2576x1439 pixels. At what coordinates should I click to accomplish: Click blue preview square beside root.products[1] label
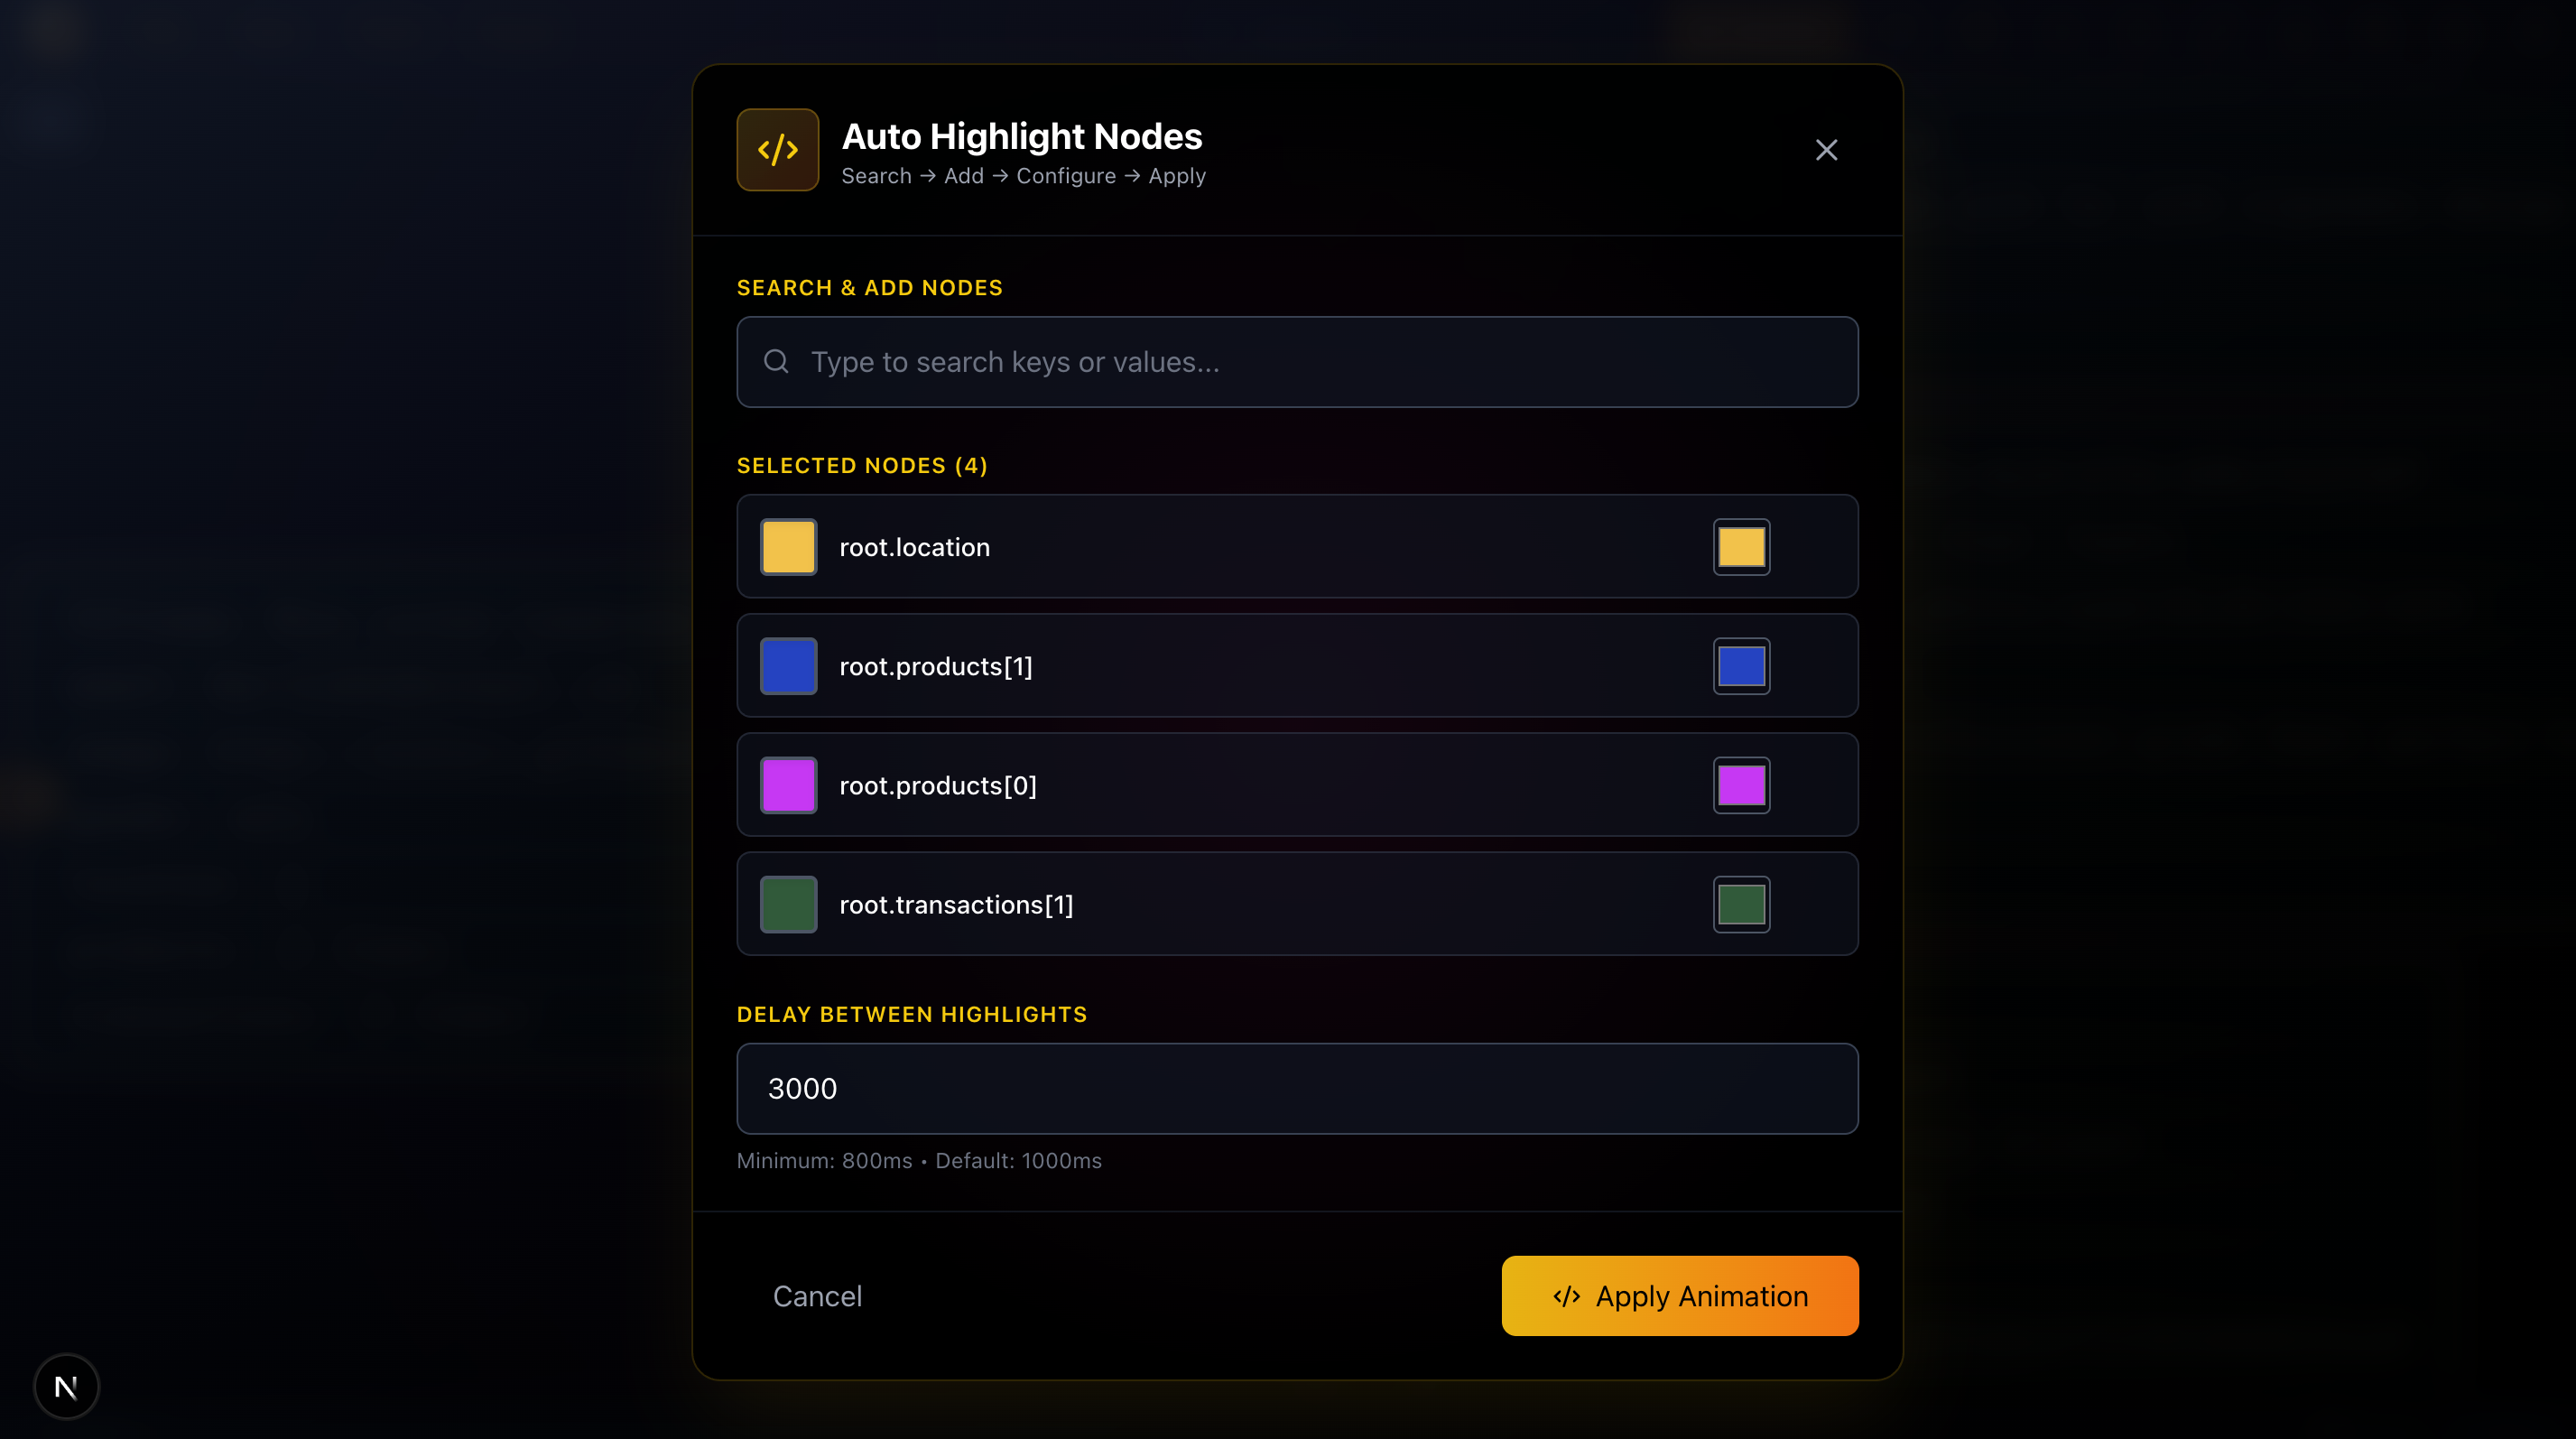788,666
